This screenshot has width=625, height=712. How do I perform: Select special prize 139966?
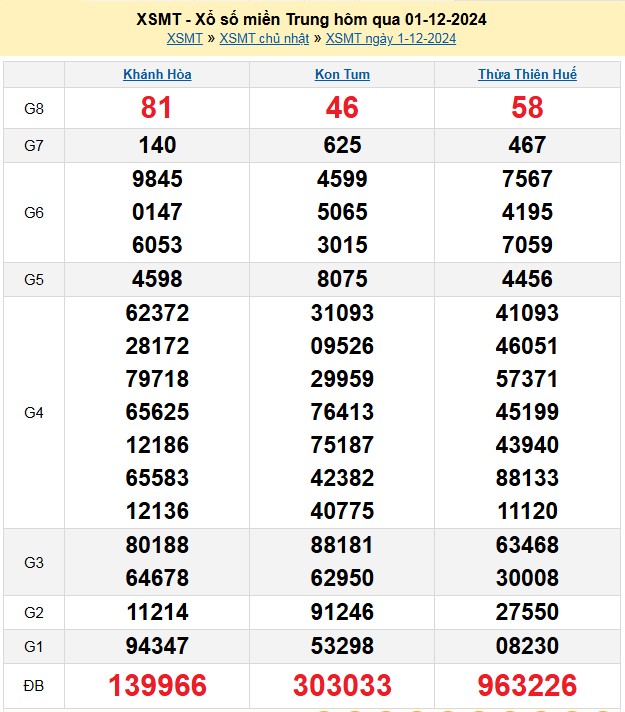point(157,685)
